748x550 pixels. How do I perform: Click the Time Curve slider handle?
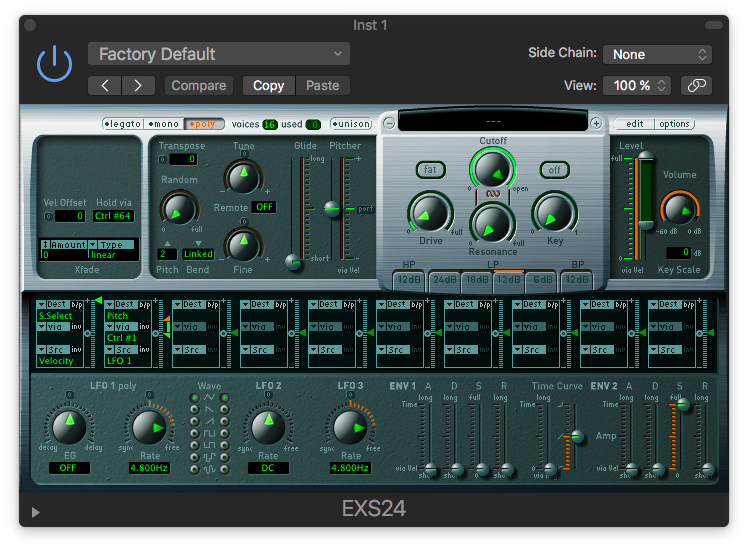pyautogui.click(x=576, y=436)
